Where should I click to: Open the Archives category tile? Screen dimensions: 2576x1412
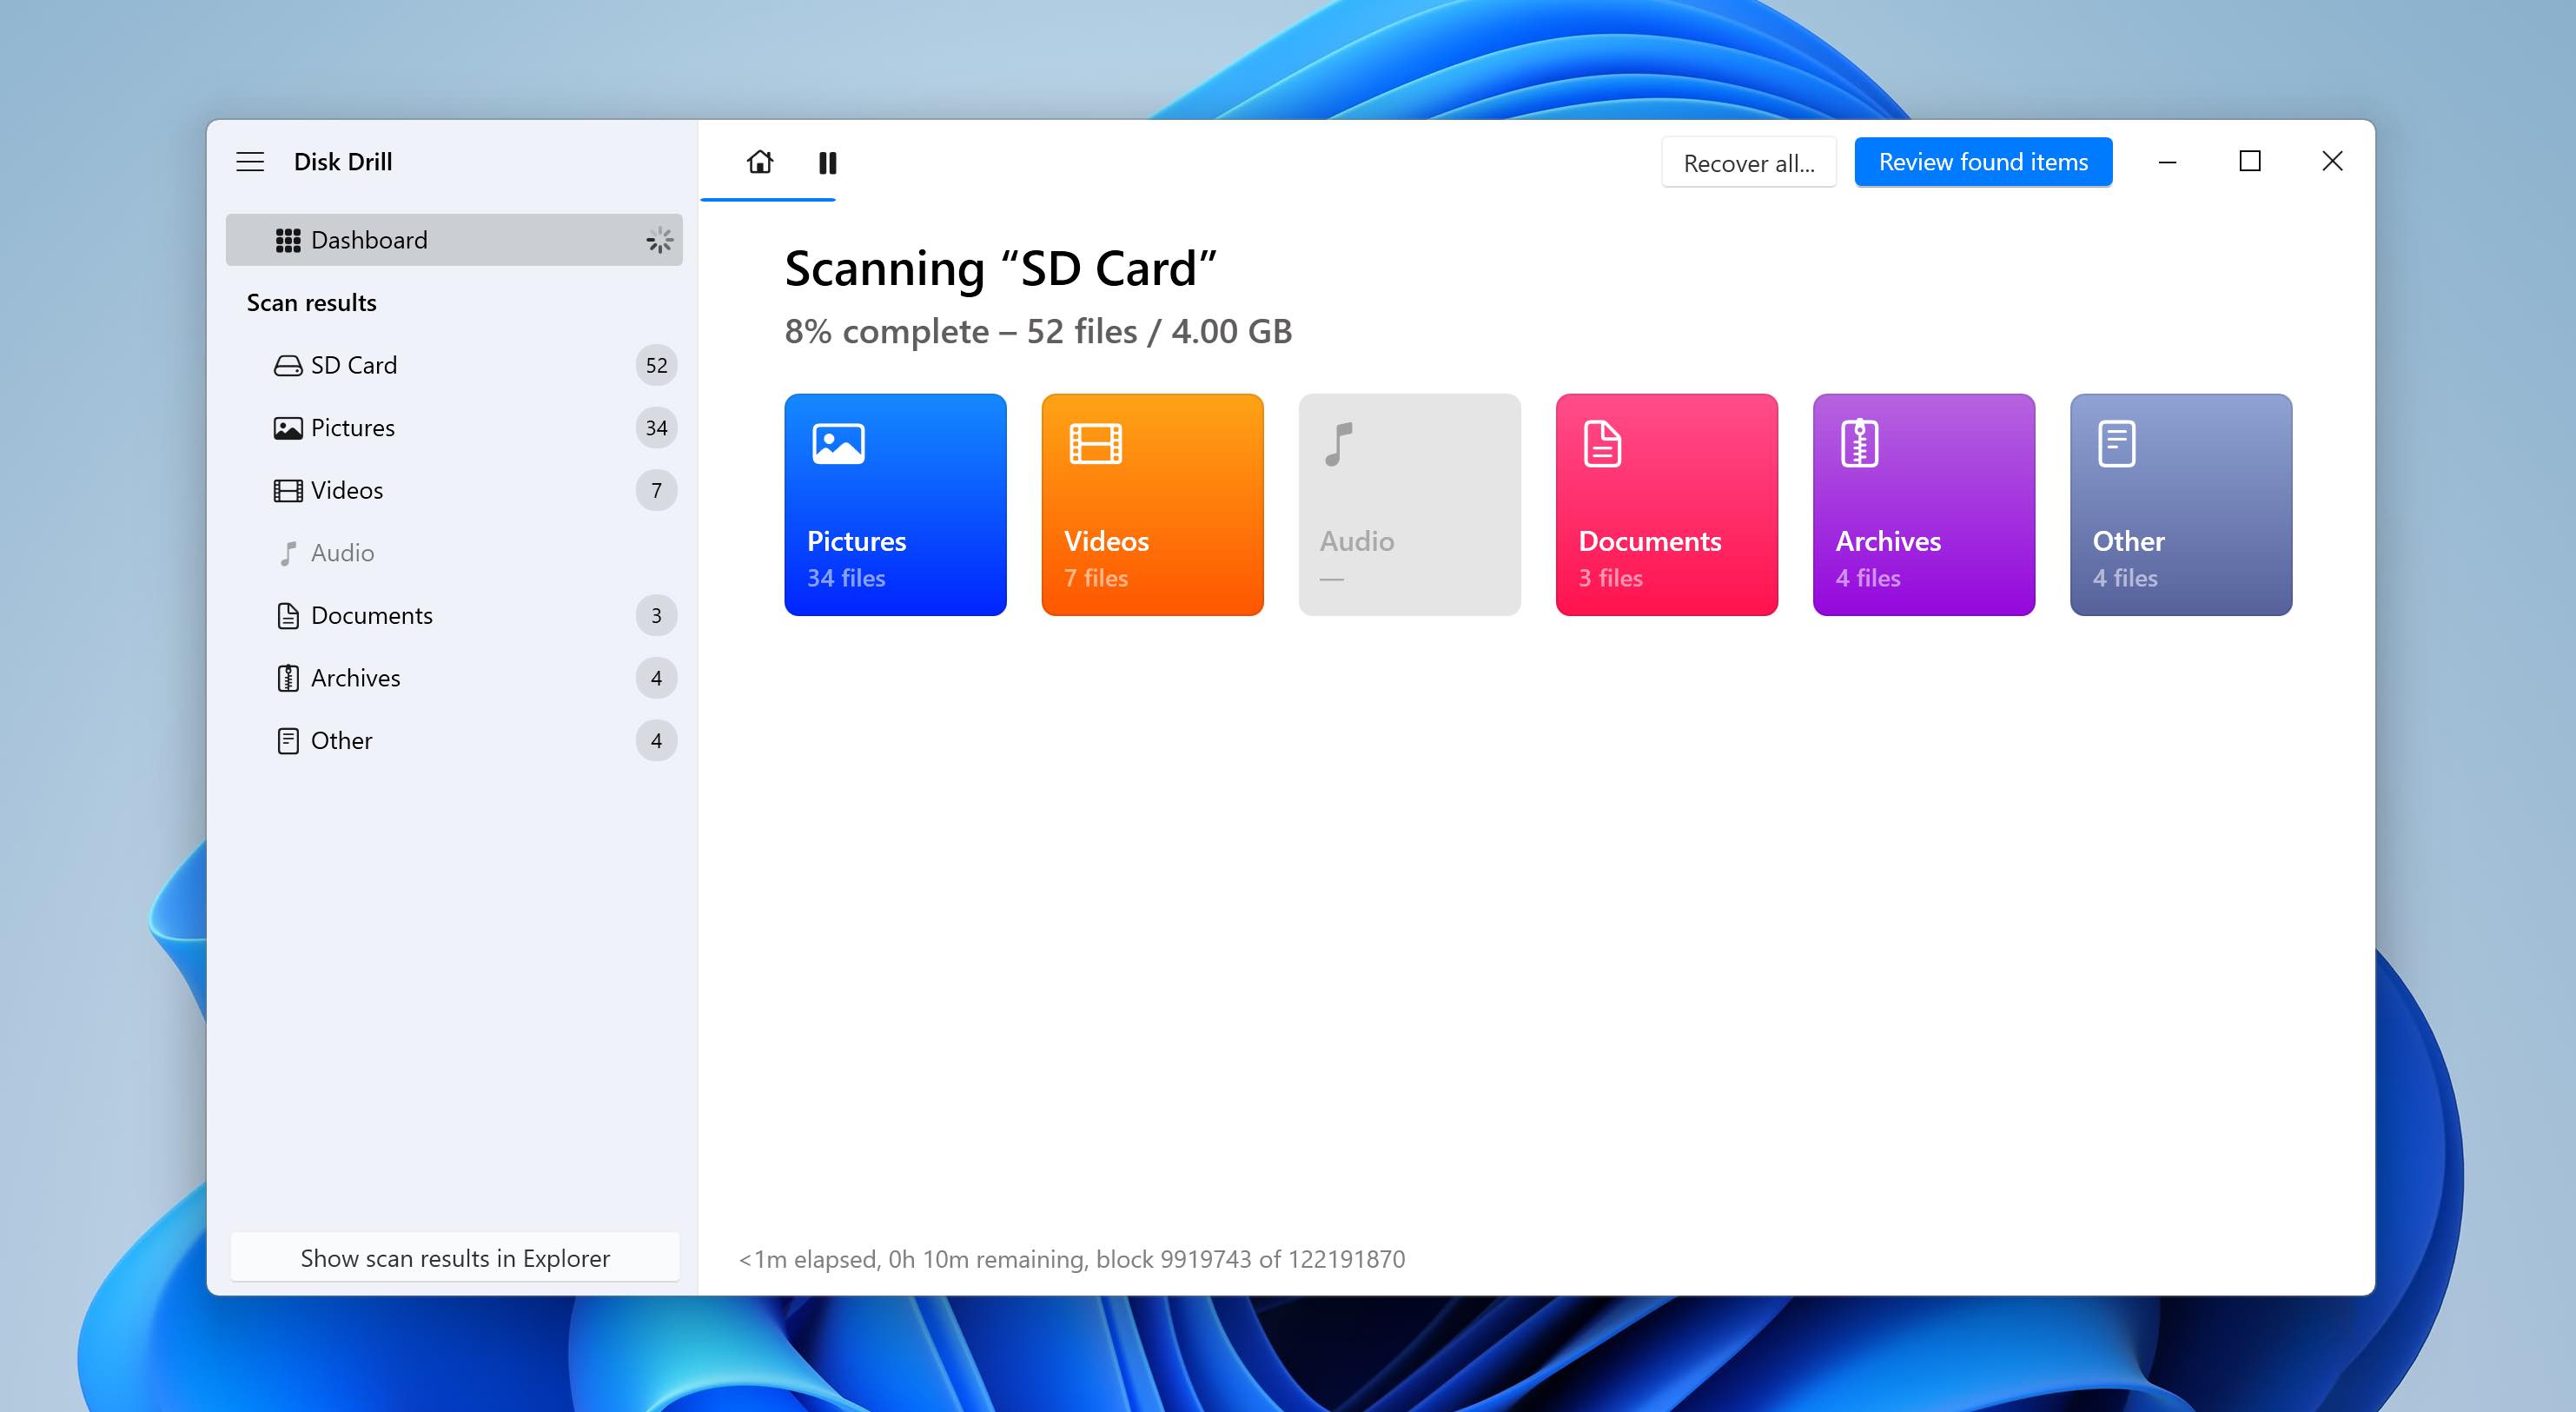click(x=1923, y=505)
